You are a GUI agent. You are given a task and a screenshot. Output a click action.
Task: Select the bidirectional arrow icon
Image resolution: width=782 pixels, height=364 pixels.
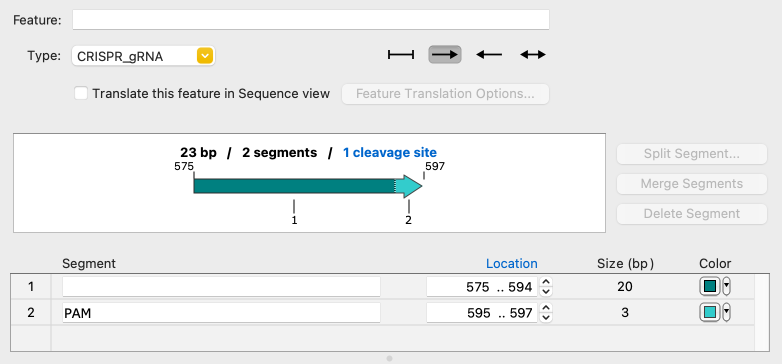[533, 55]
